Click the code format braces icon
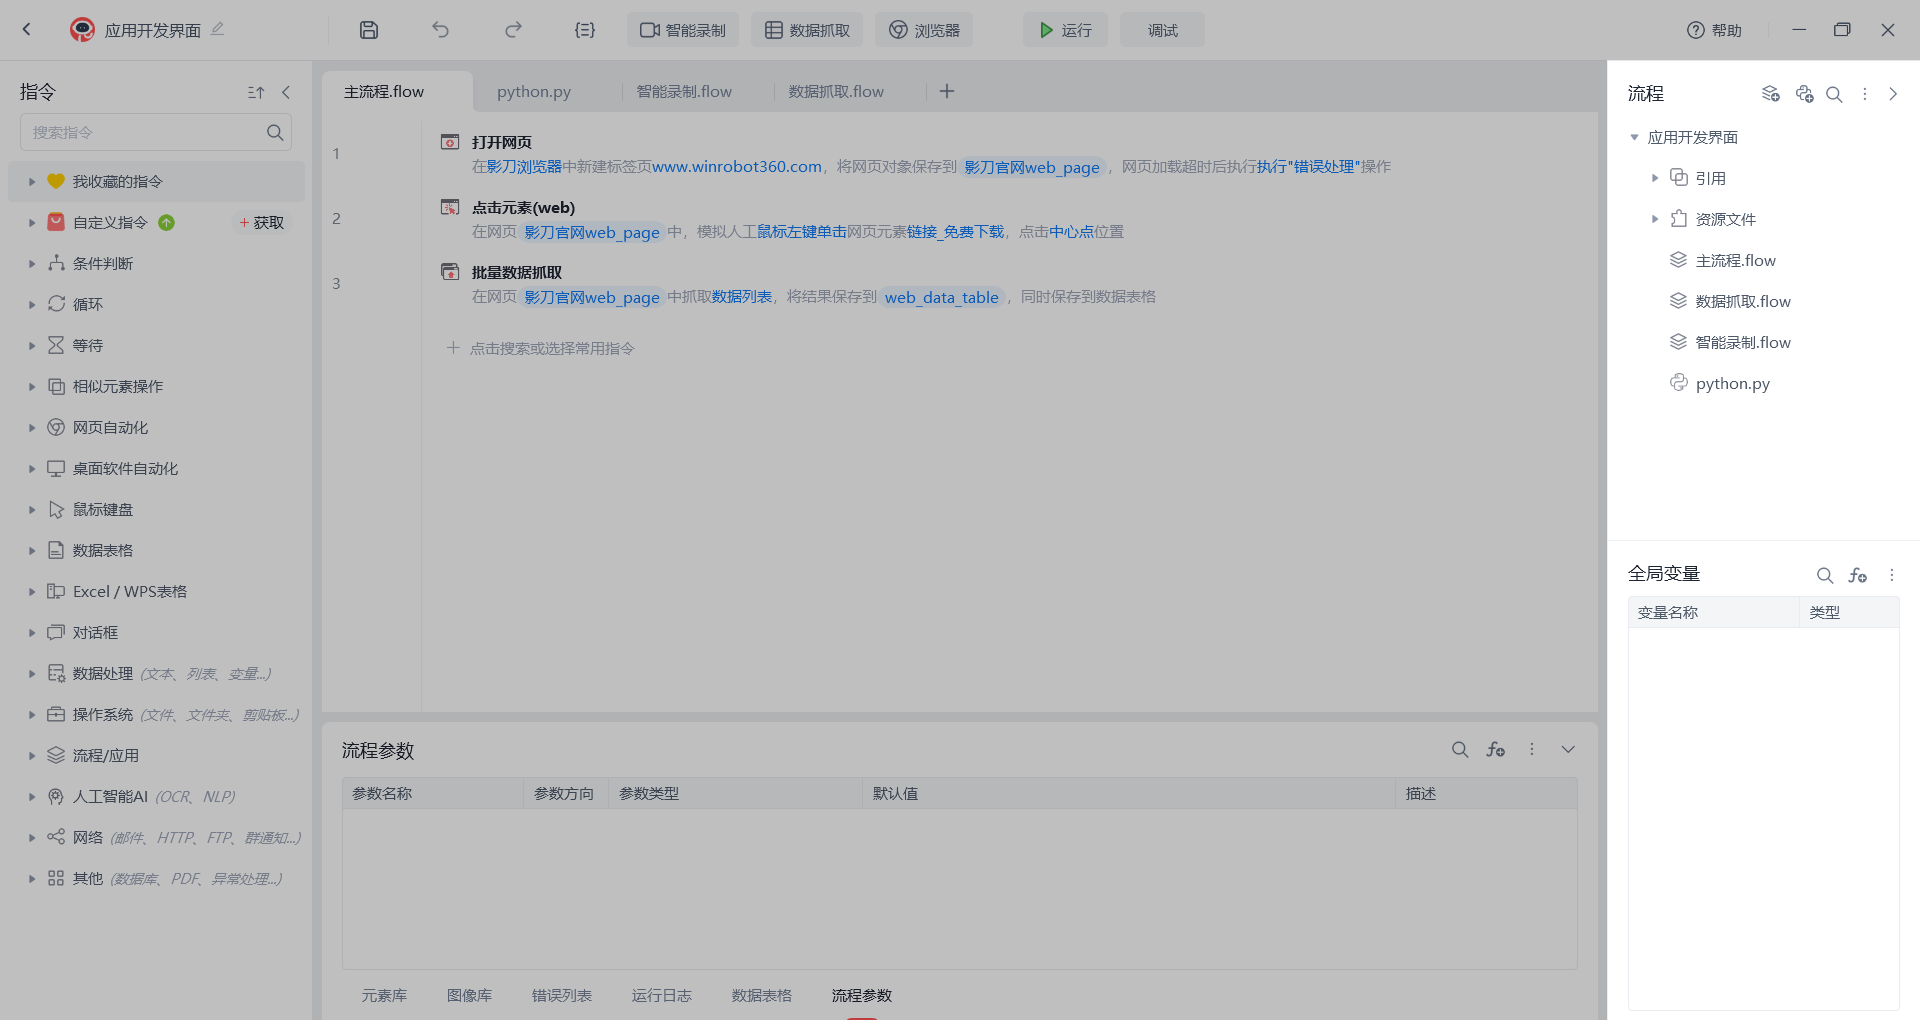Screen dimensions: 1920x1020 click(585, 30)
